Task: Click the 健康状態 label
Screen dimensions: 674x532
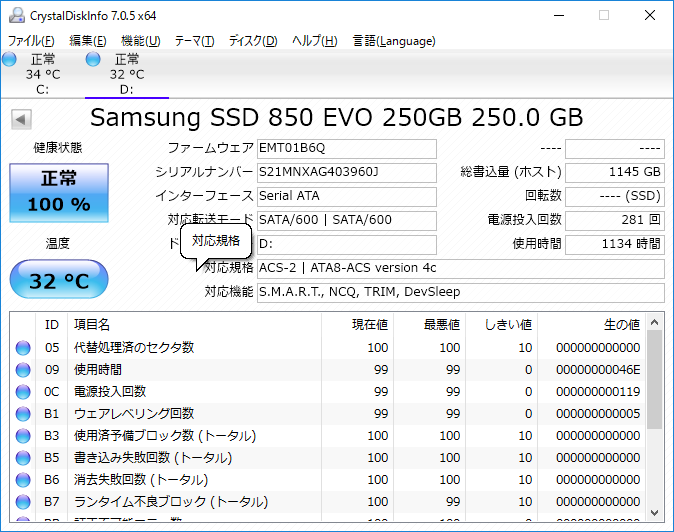Action: (x=58, y=148)
